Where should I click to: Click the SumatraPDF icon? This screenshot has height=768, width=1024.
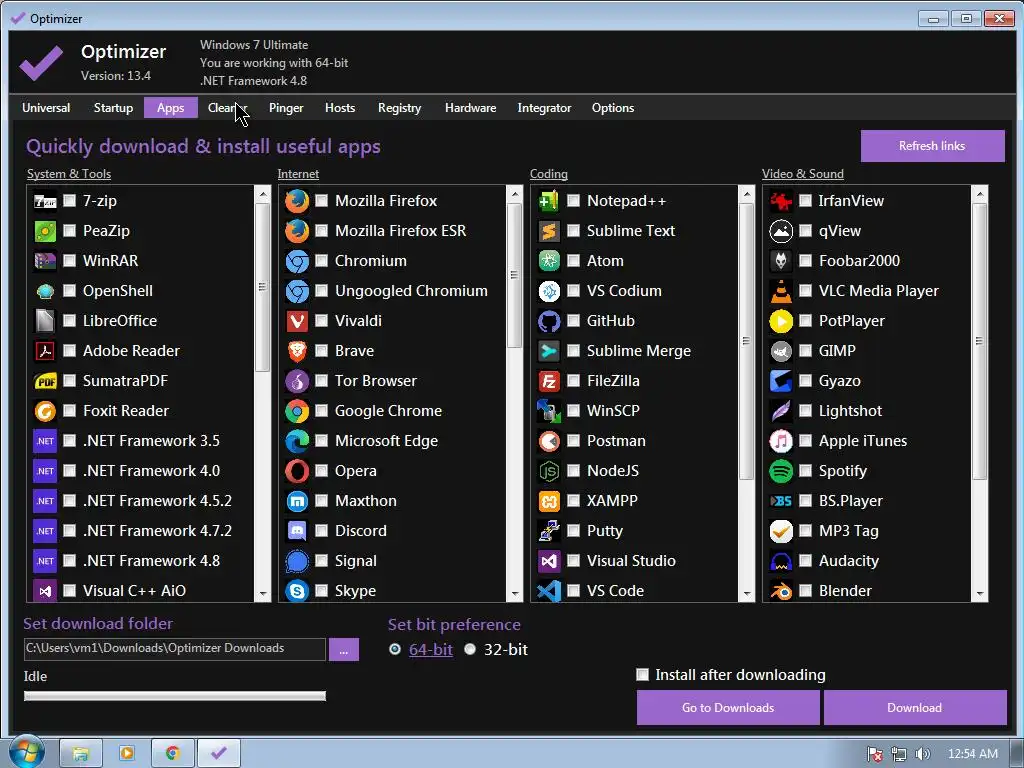point(45,381)
